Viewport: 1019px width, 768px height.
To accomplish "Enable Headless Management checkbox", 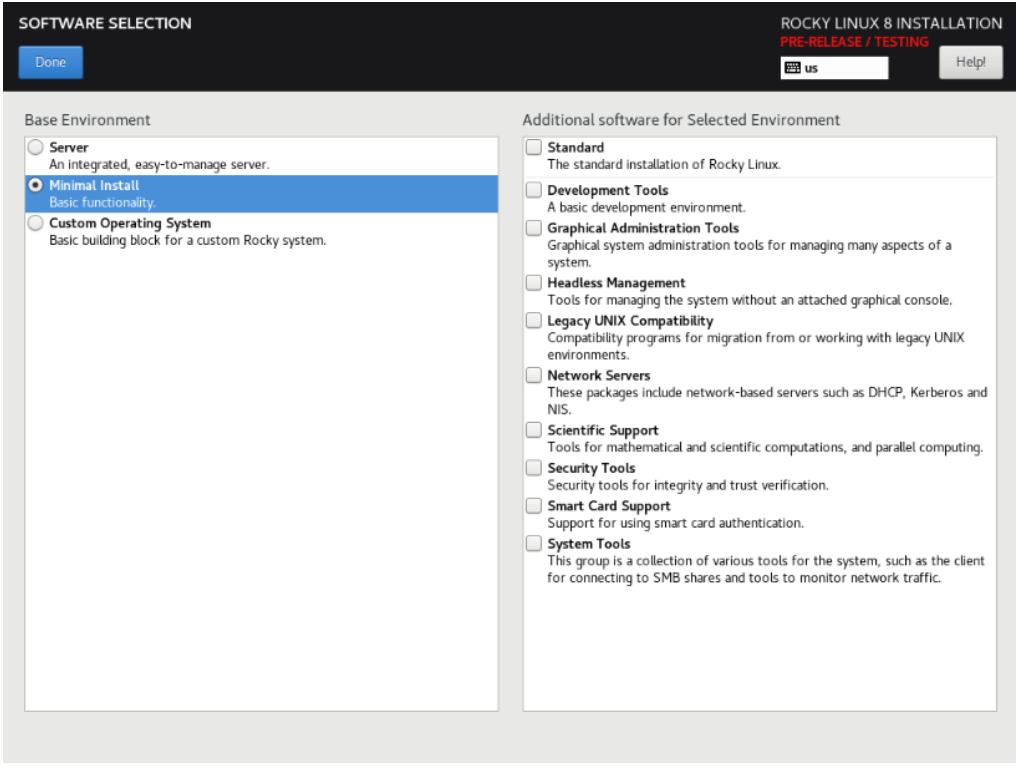I will coord(534,283).
